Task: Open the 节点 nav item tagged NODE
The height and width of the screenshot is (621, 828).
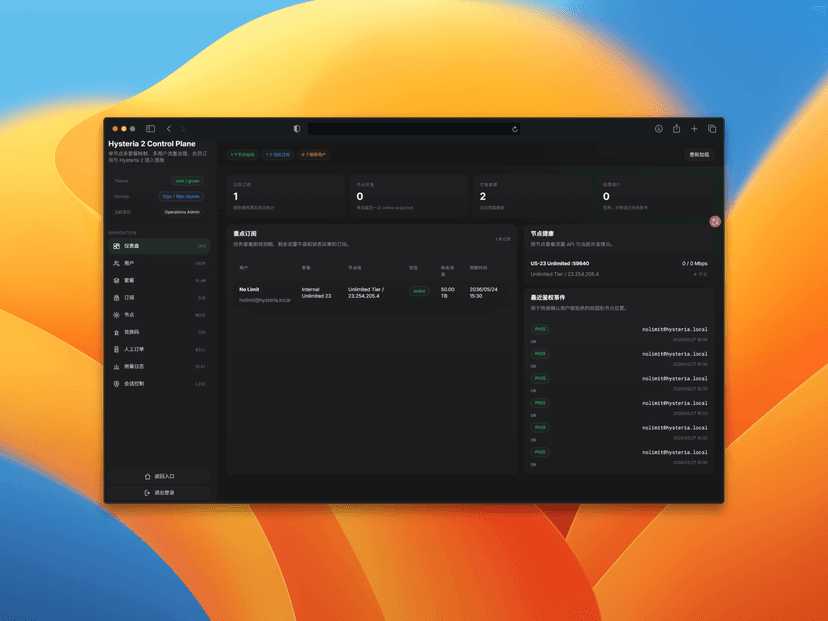Action: (159, 315)
